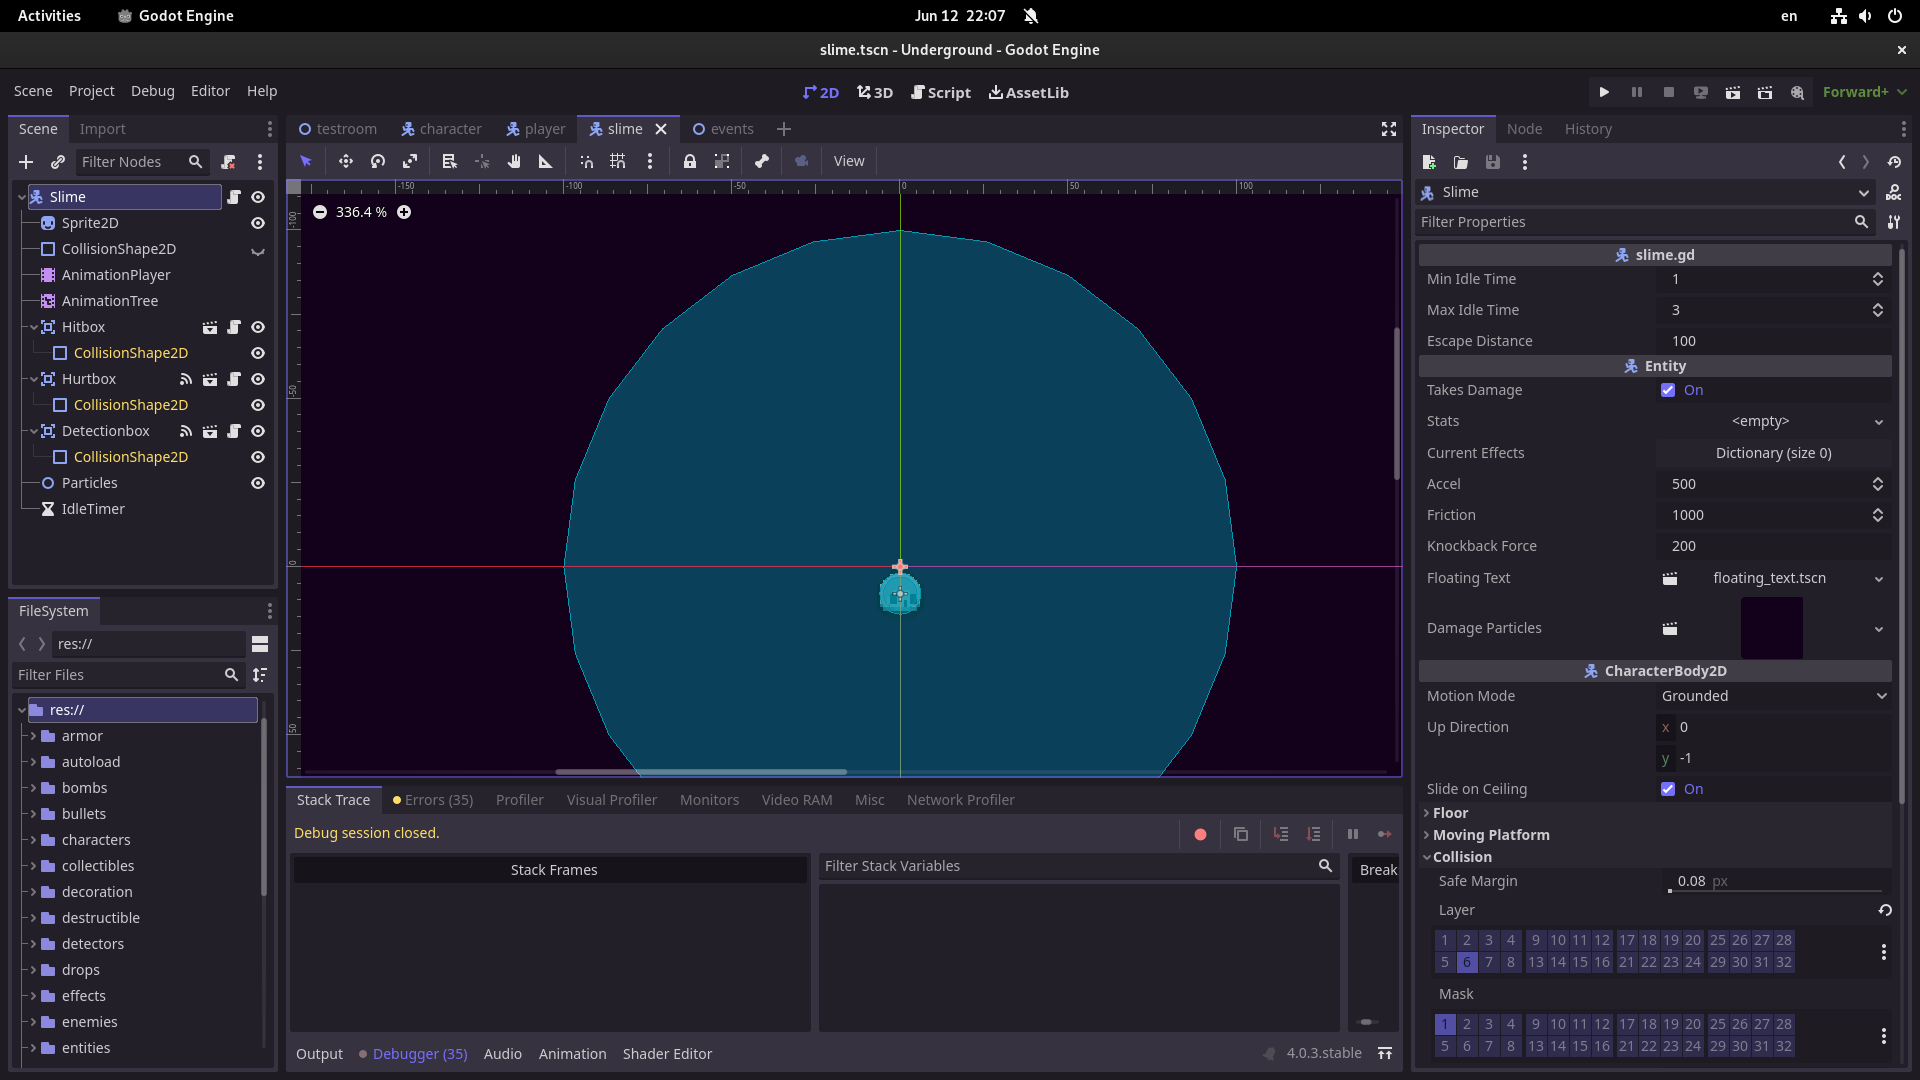The image size is (1920, 1080).
Task: Toggle Slide on Ceiling off
Action: 1667,789
